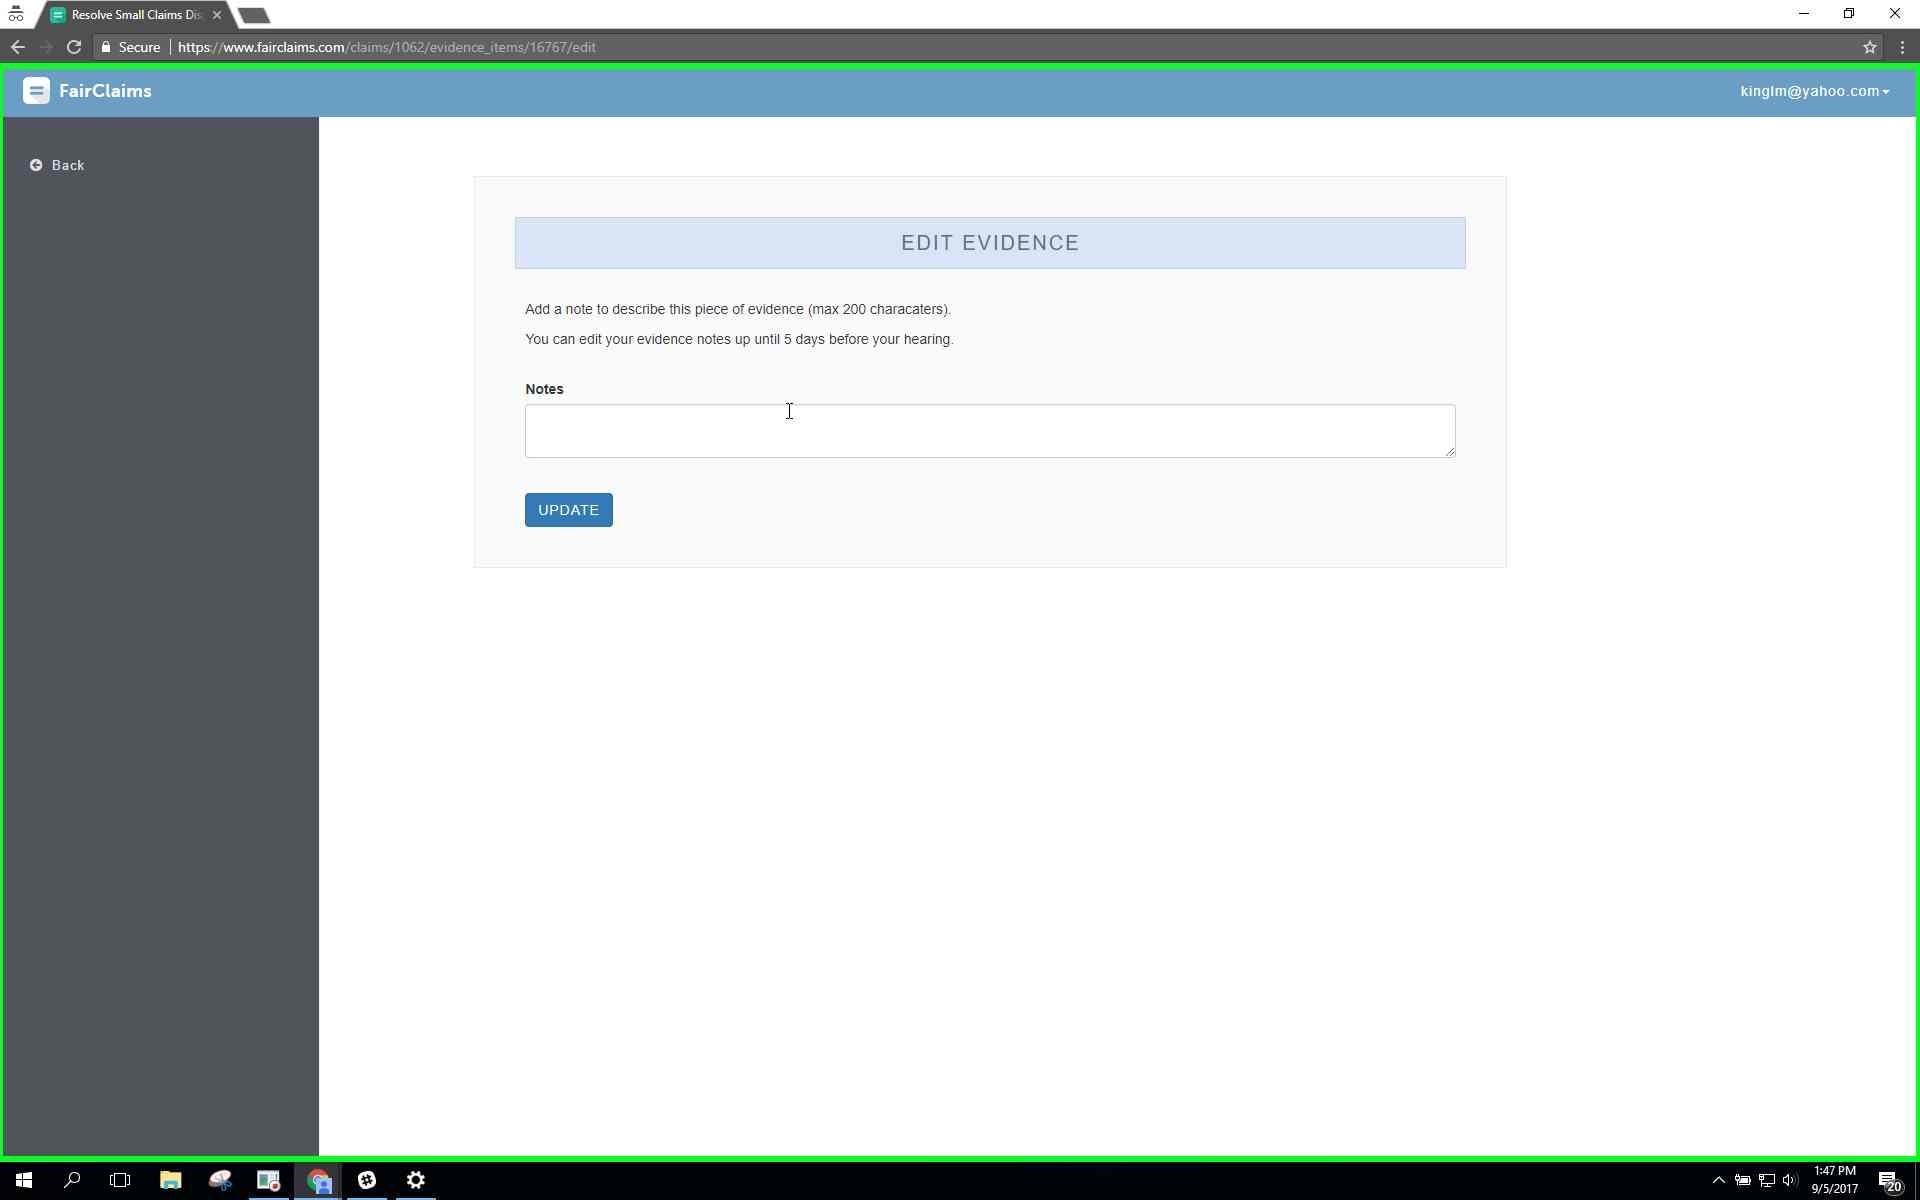Screen dimensions: 1920x1200
Task: Reload the page with browser refresh icon
Action: pos(73,47)
